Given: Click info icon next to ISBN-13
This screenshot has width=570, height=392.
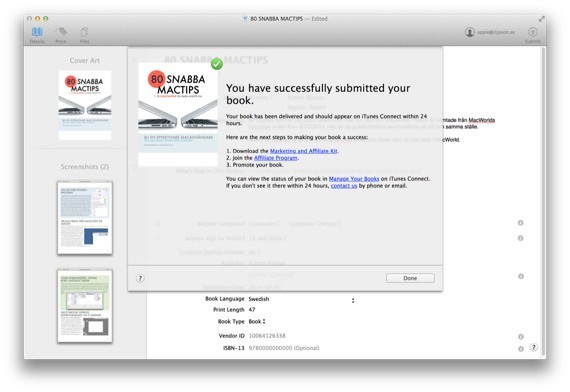Looking at the screenshot, I should [521, 349].
